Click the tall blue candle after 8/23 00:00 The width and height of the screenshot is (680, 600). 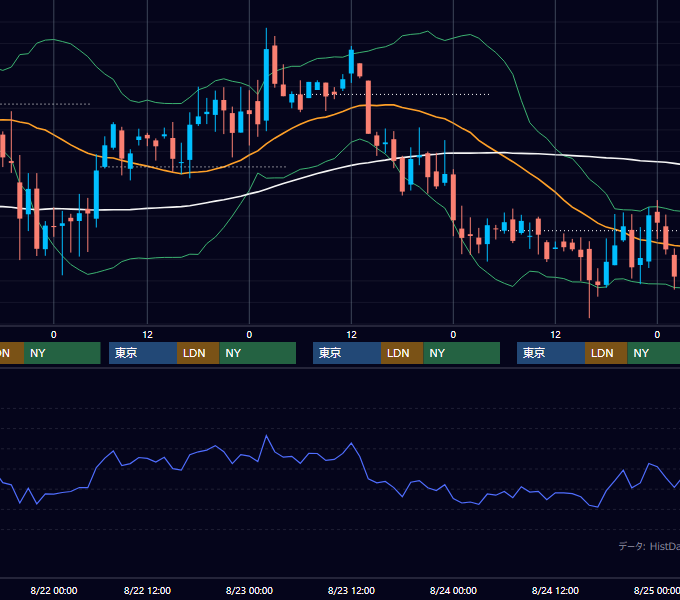click(266, 85)
